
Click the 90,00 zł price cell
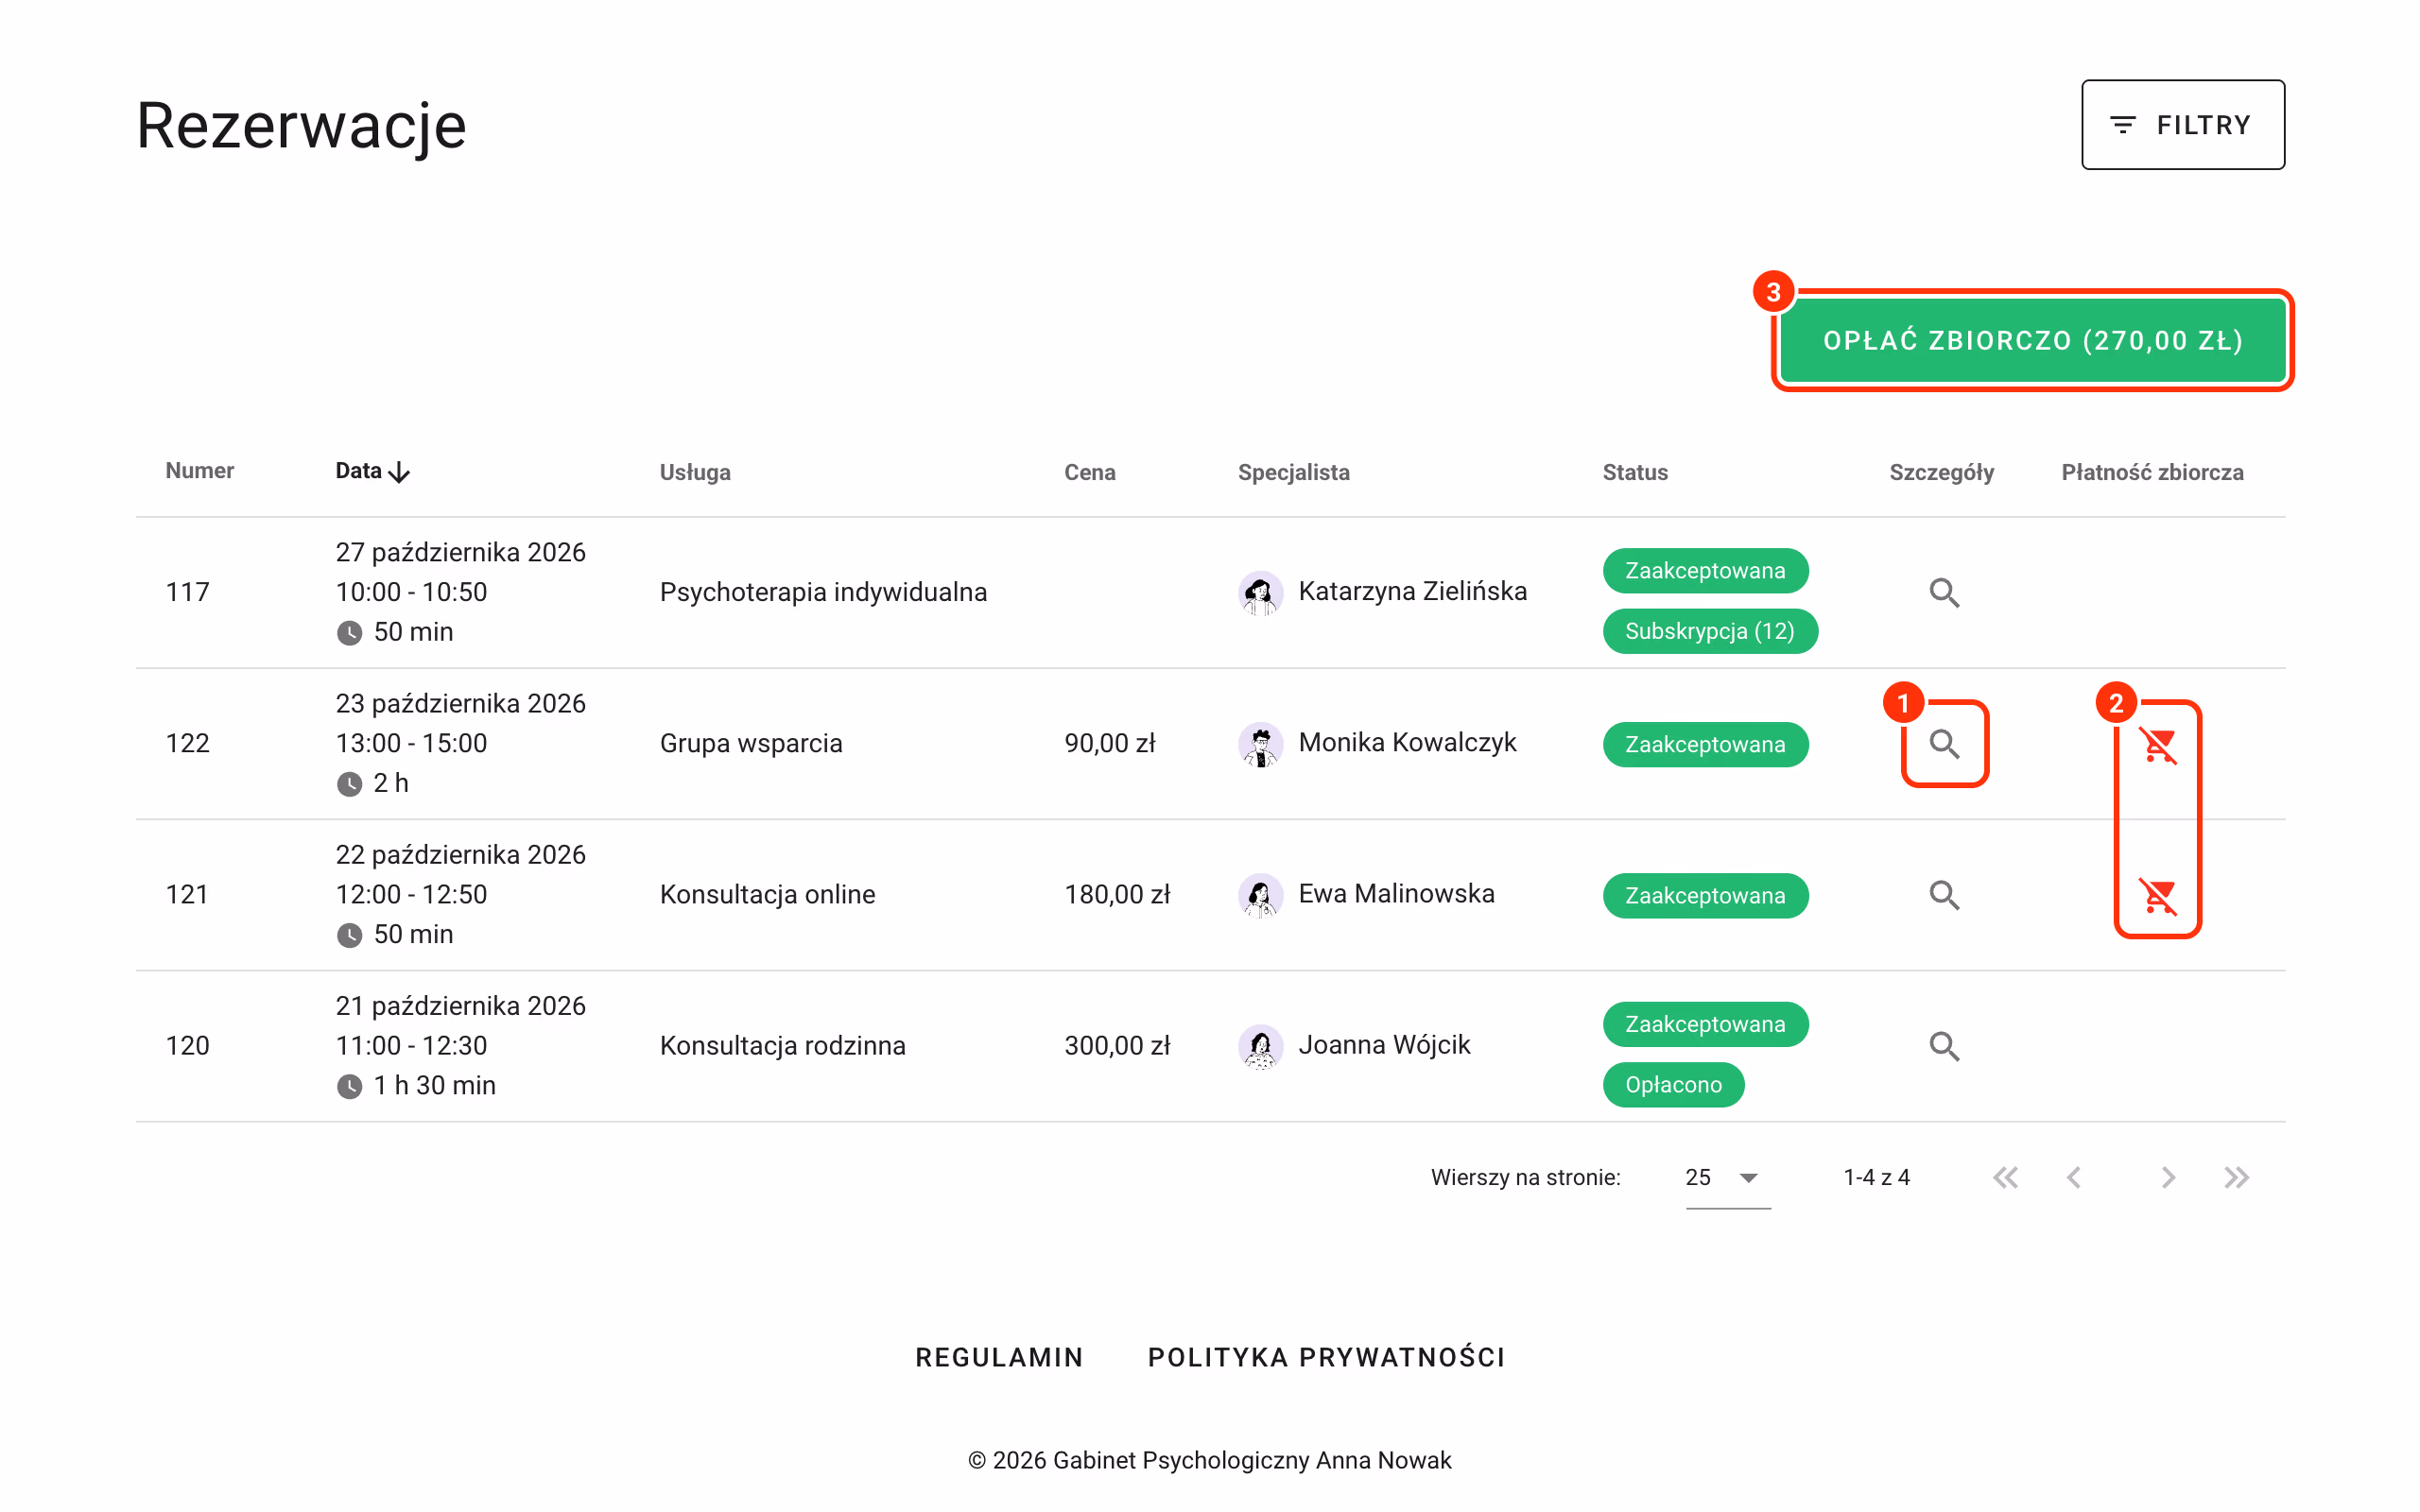pyautogui.click(x=1110, y=743)
